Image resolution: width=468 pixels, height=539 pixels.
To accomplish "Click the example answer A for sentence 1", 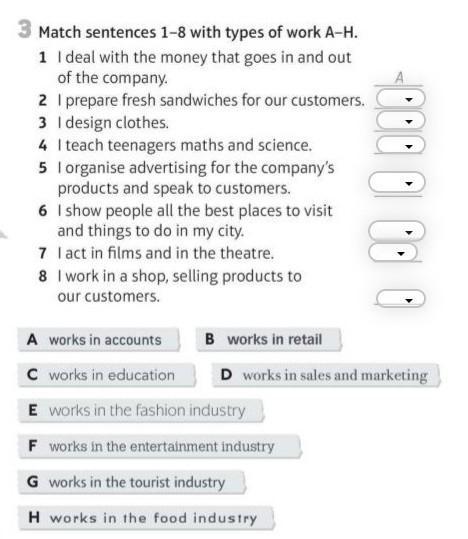I will [399, 78].
